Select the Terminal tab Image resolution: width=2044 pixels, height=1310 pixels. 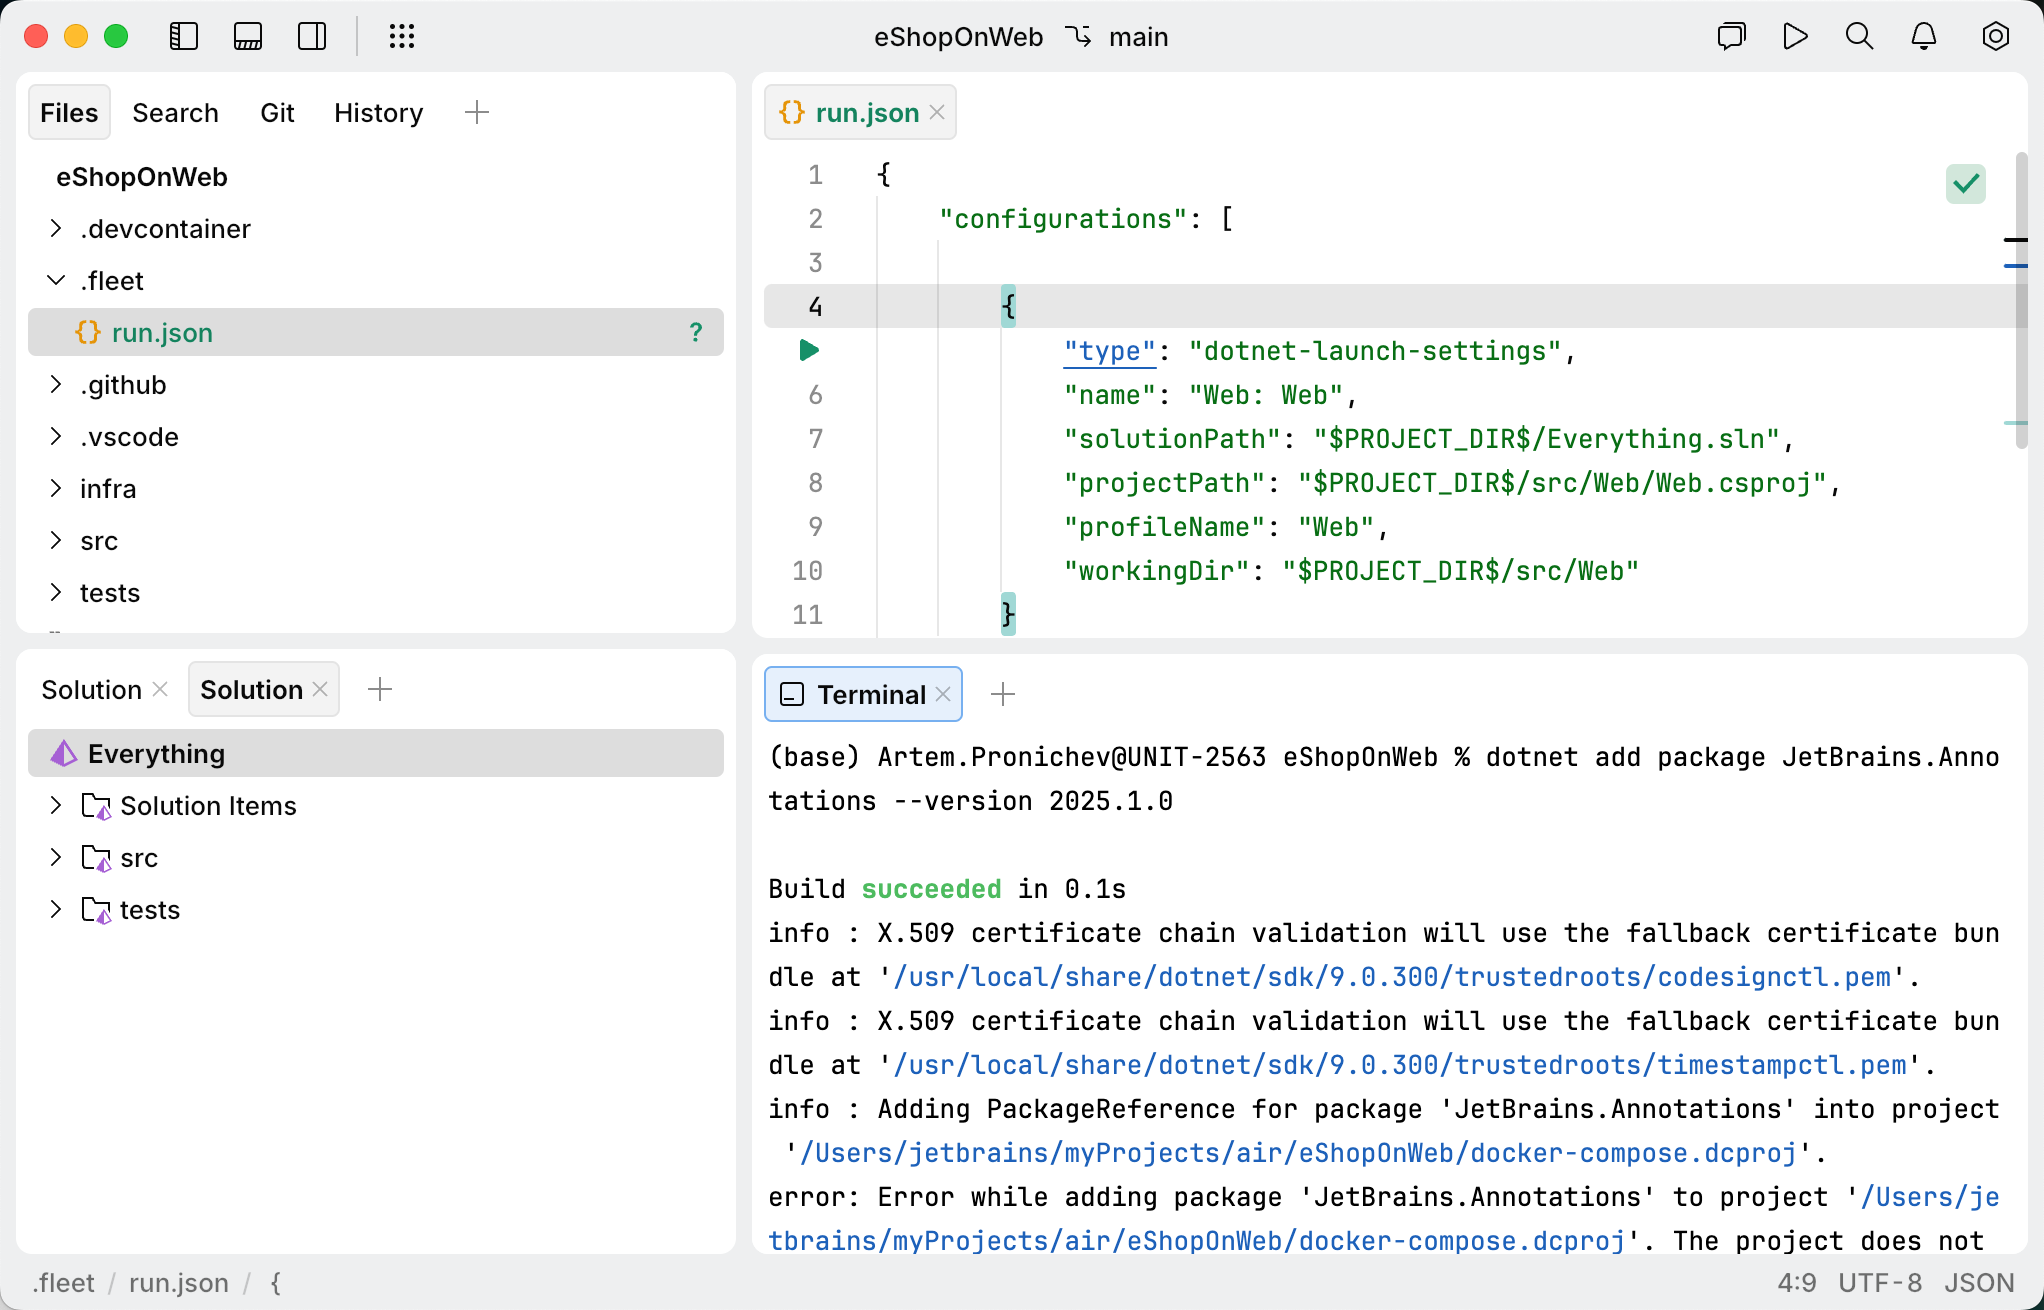tap(871, 693)
